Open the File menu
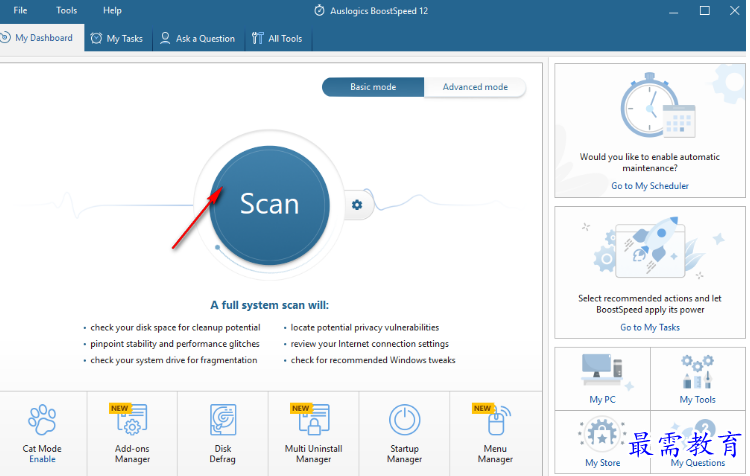 pos(20,11)
